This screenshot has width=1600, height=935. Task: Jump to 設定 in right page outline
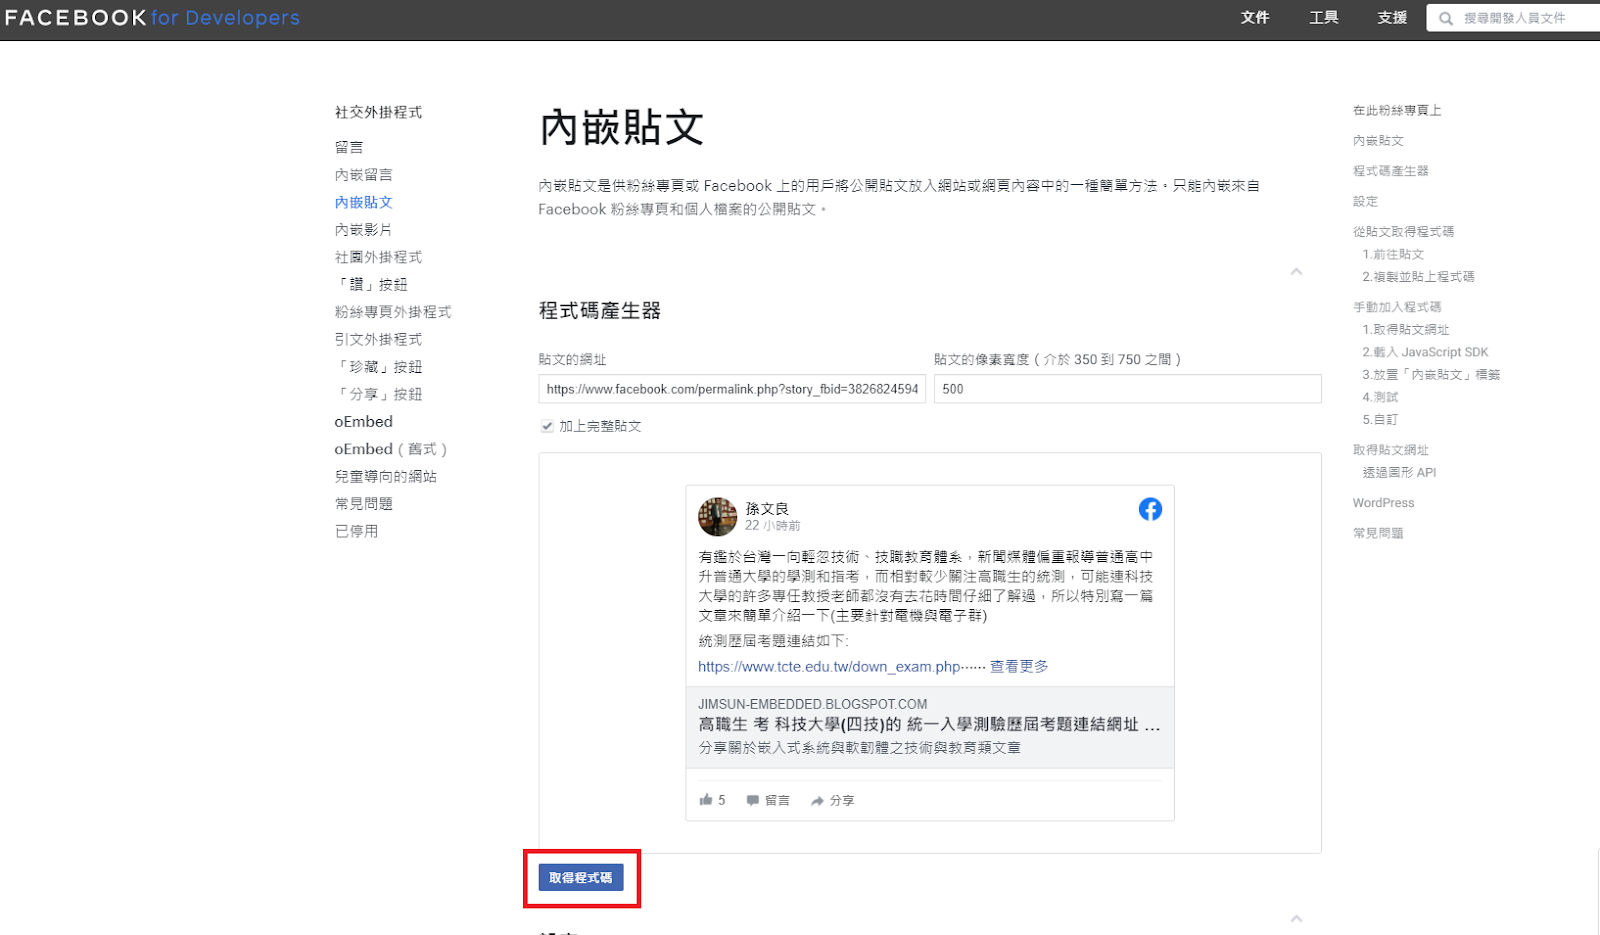pyautogui.click(x=1365, y=201)
